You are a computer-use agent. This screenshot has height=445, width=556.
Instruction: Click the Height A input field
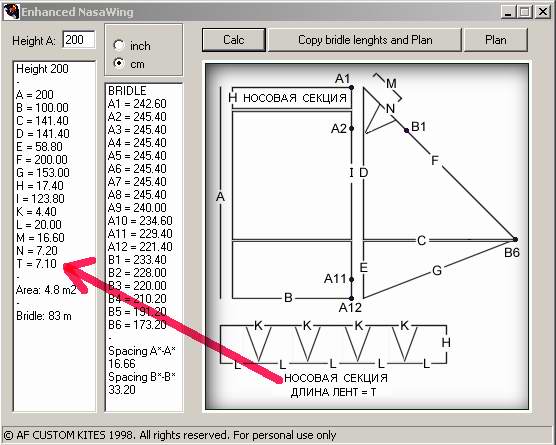pyautogui.click(x=79, y=39)
